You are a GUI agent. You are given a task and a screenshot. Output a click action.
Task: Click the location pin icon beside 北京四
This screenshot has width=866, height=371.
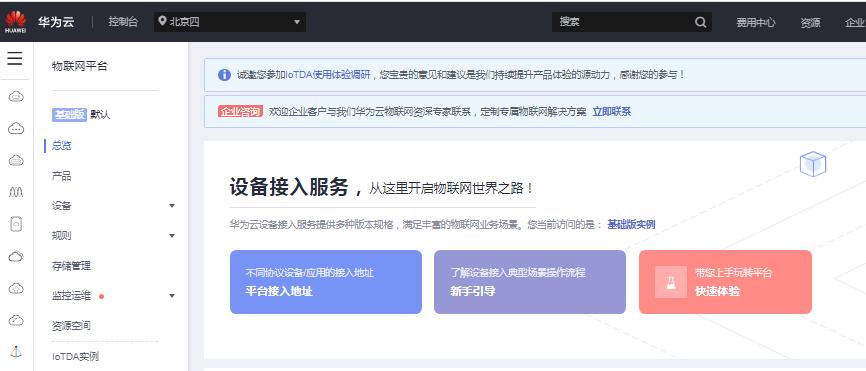[x=162, y=22]
